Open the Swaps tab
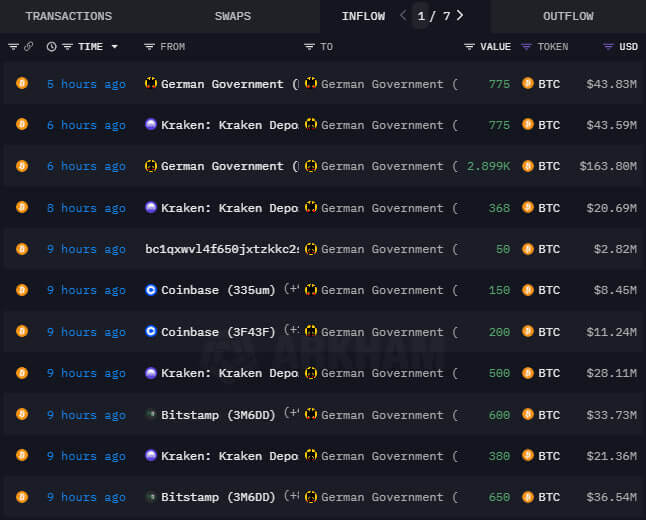The image size is (646, 520). pyautogui.click(x=233, y=16)
